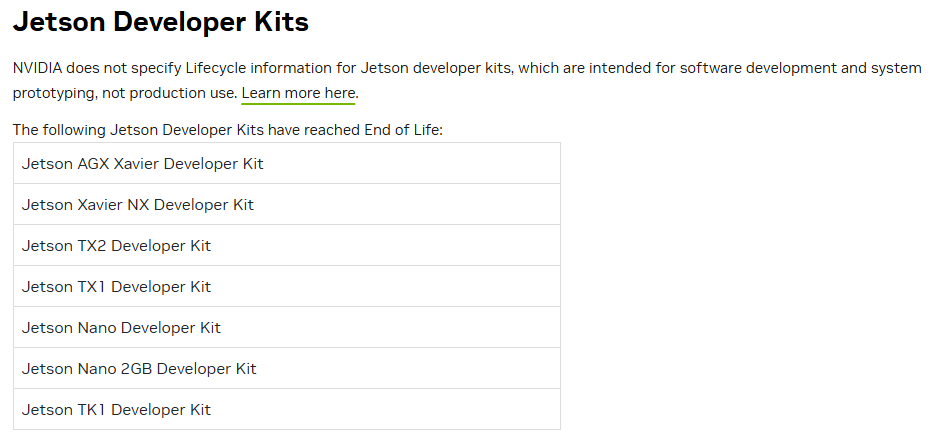The height and width of the screenshot is (441, 945).
Task: Select the Jetson TK1 Developer Kit row
Action: pyautogui.click(x=287, y=409)
